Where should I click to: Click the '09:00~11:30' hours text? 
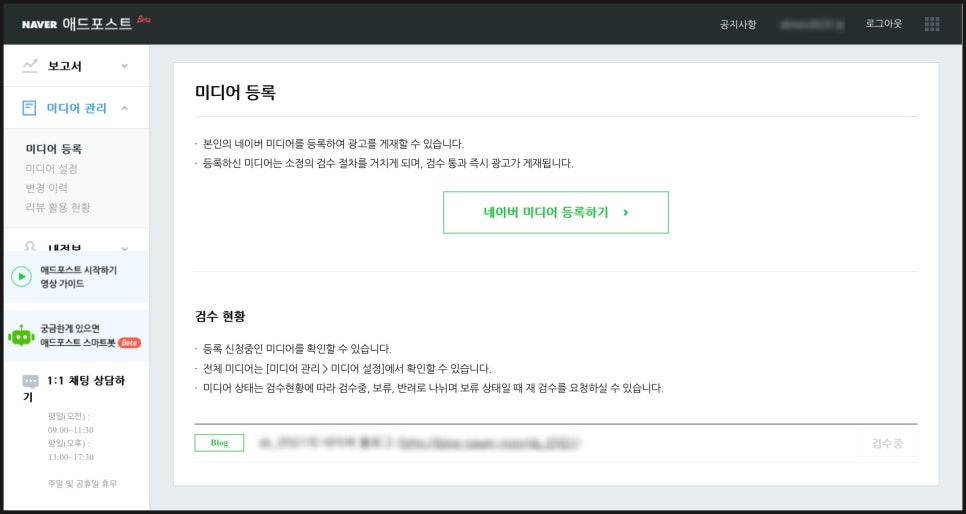[71, 430]
